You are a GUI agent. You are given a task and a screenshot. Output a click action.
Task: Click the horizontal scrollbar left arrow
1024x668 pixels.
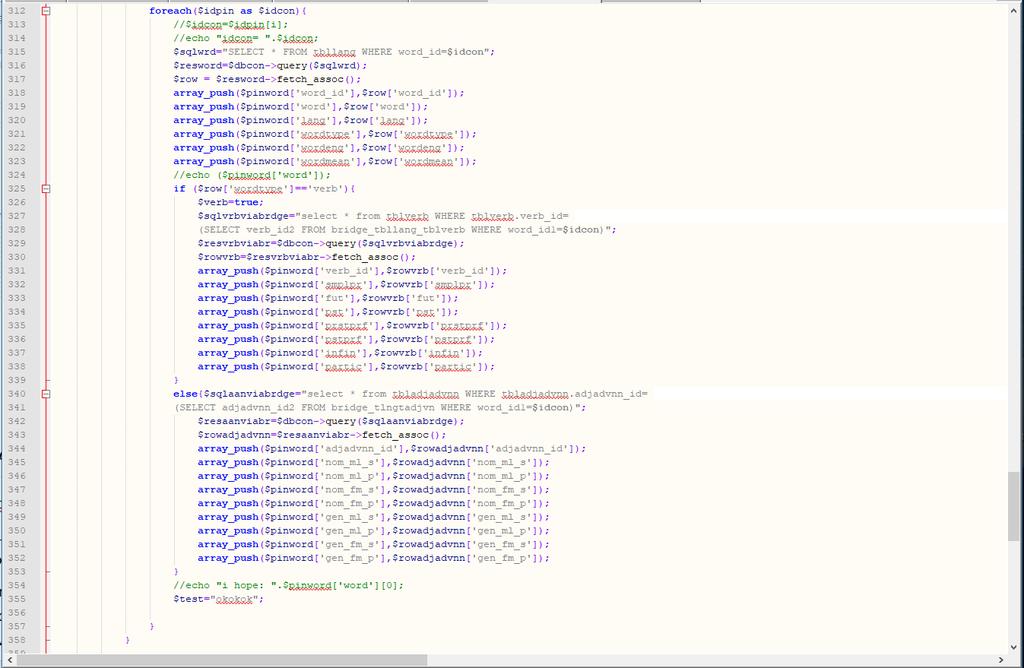click(x=9, y=660)
